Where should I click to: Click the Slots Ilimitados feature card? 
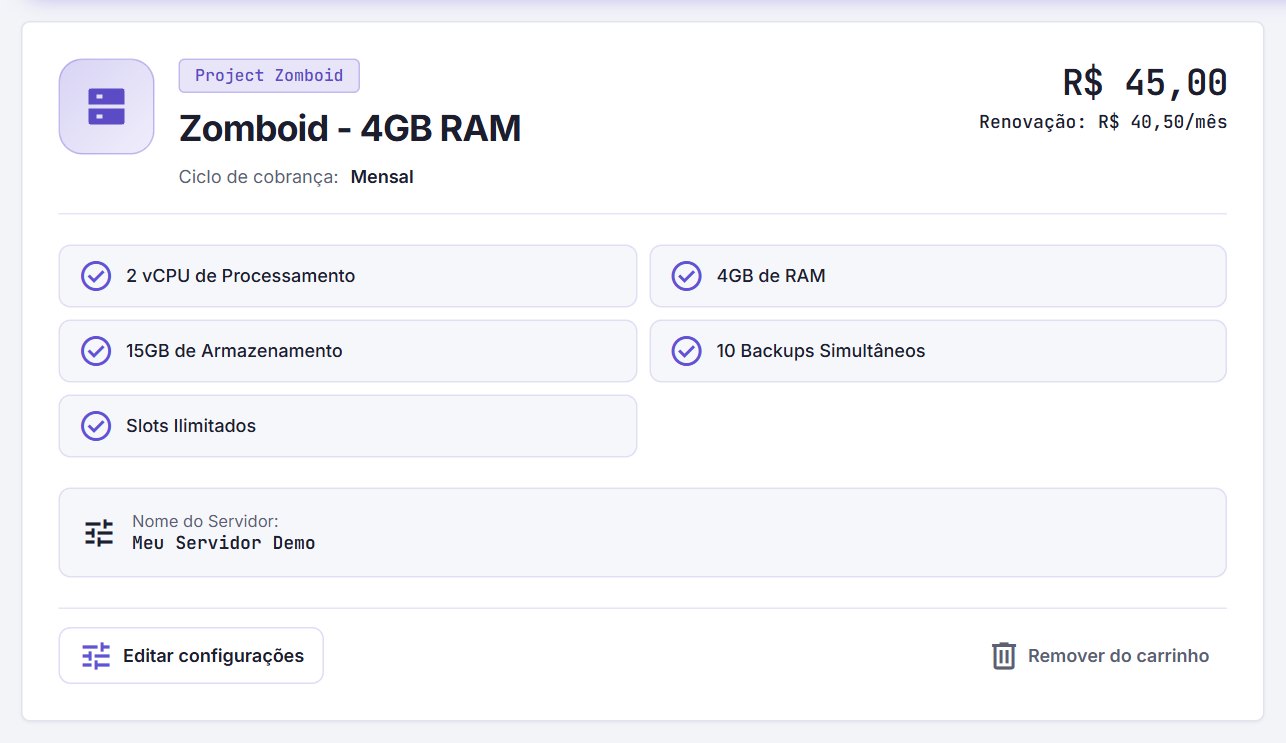tap(348, 426)
